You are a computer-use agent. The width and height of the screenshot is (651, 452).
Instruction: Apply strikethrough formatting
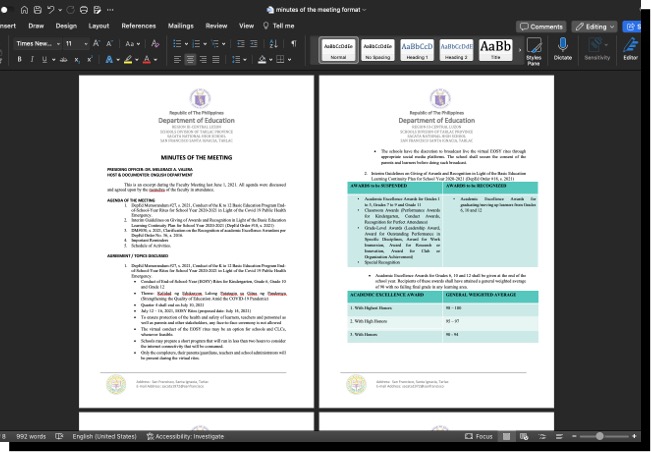click(x=64, y=60)
